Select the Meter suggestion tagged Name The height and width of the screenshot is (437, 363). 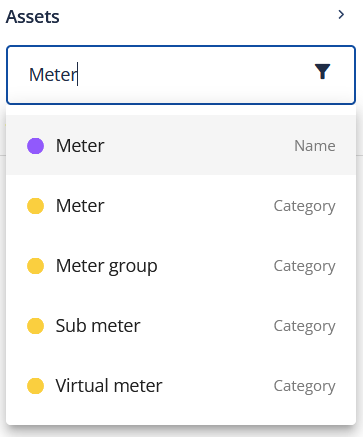pyautogui.click(x=181, y=145)
